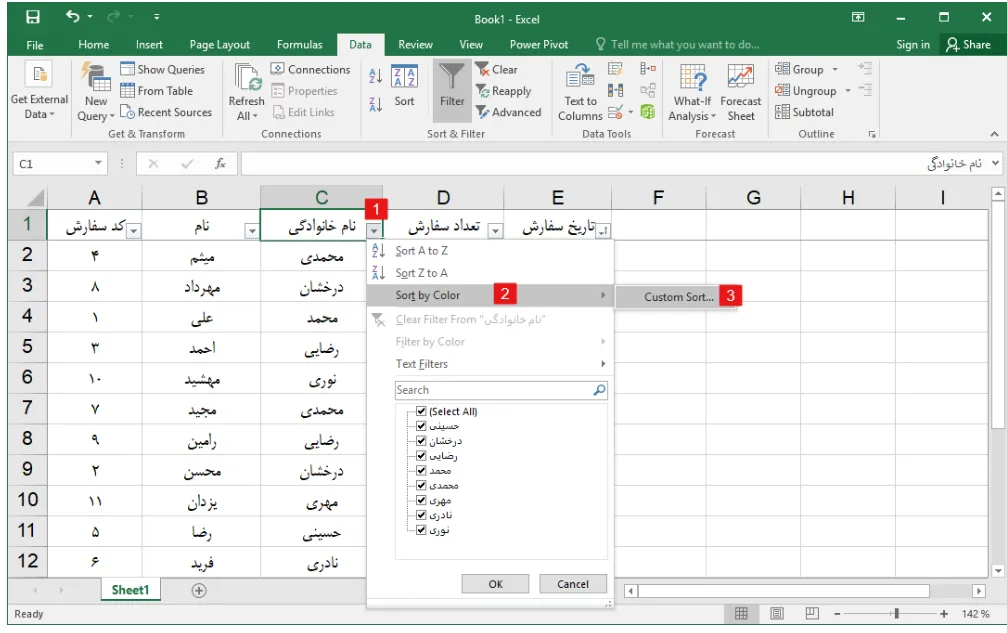Switch to the Formulas ribbon tab
Screen dimensions: 1007x633
coord(299,45)
